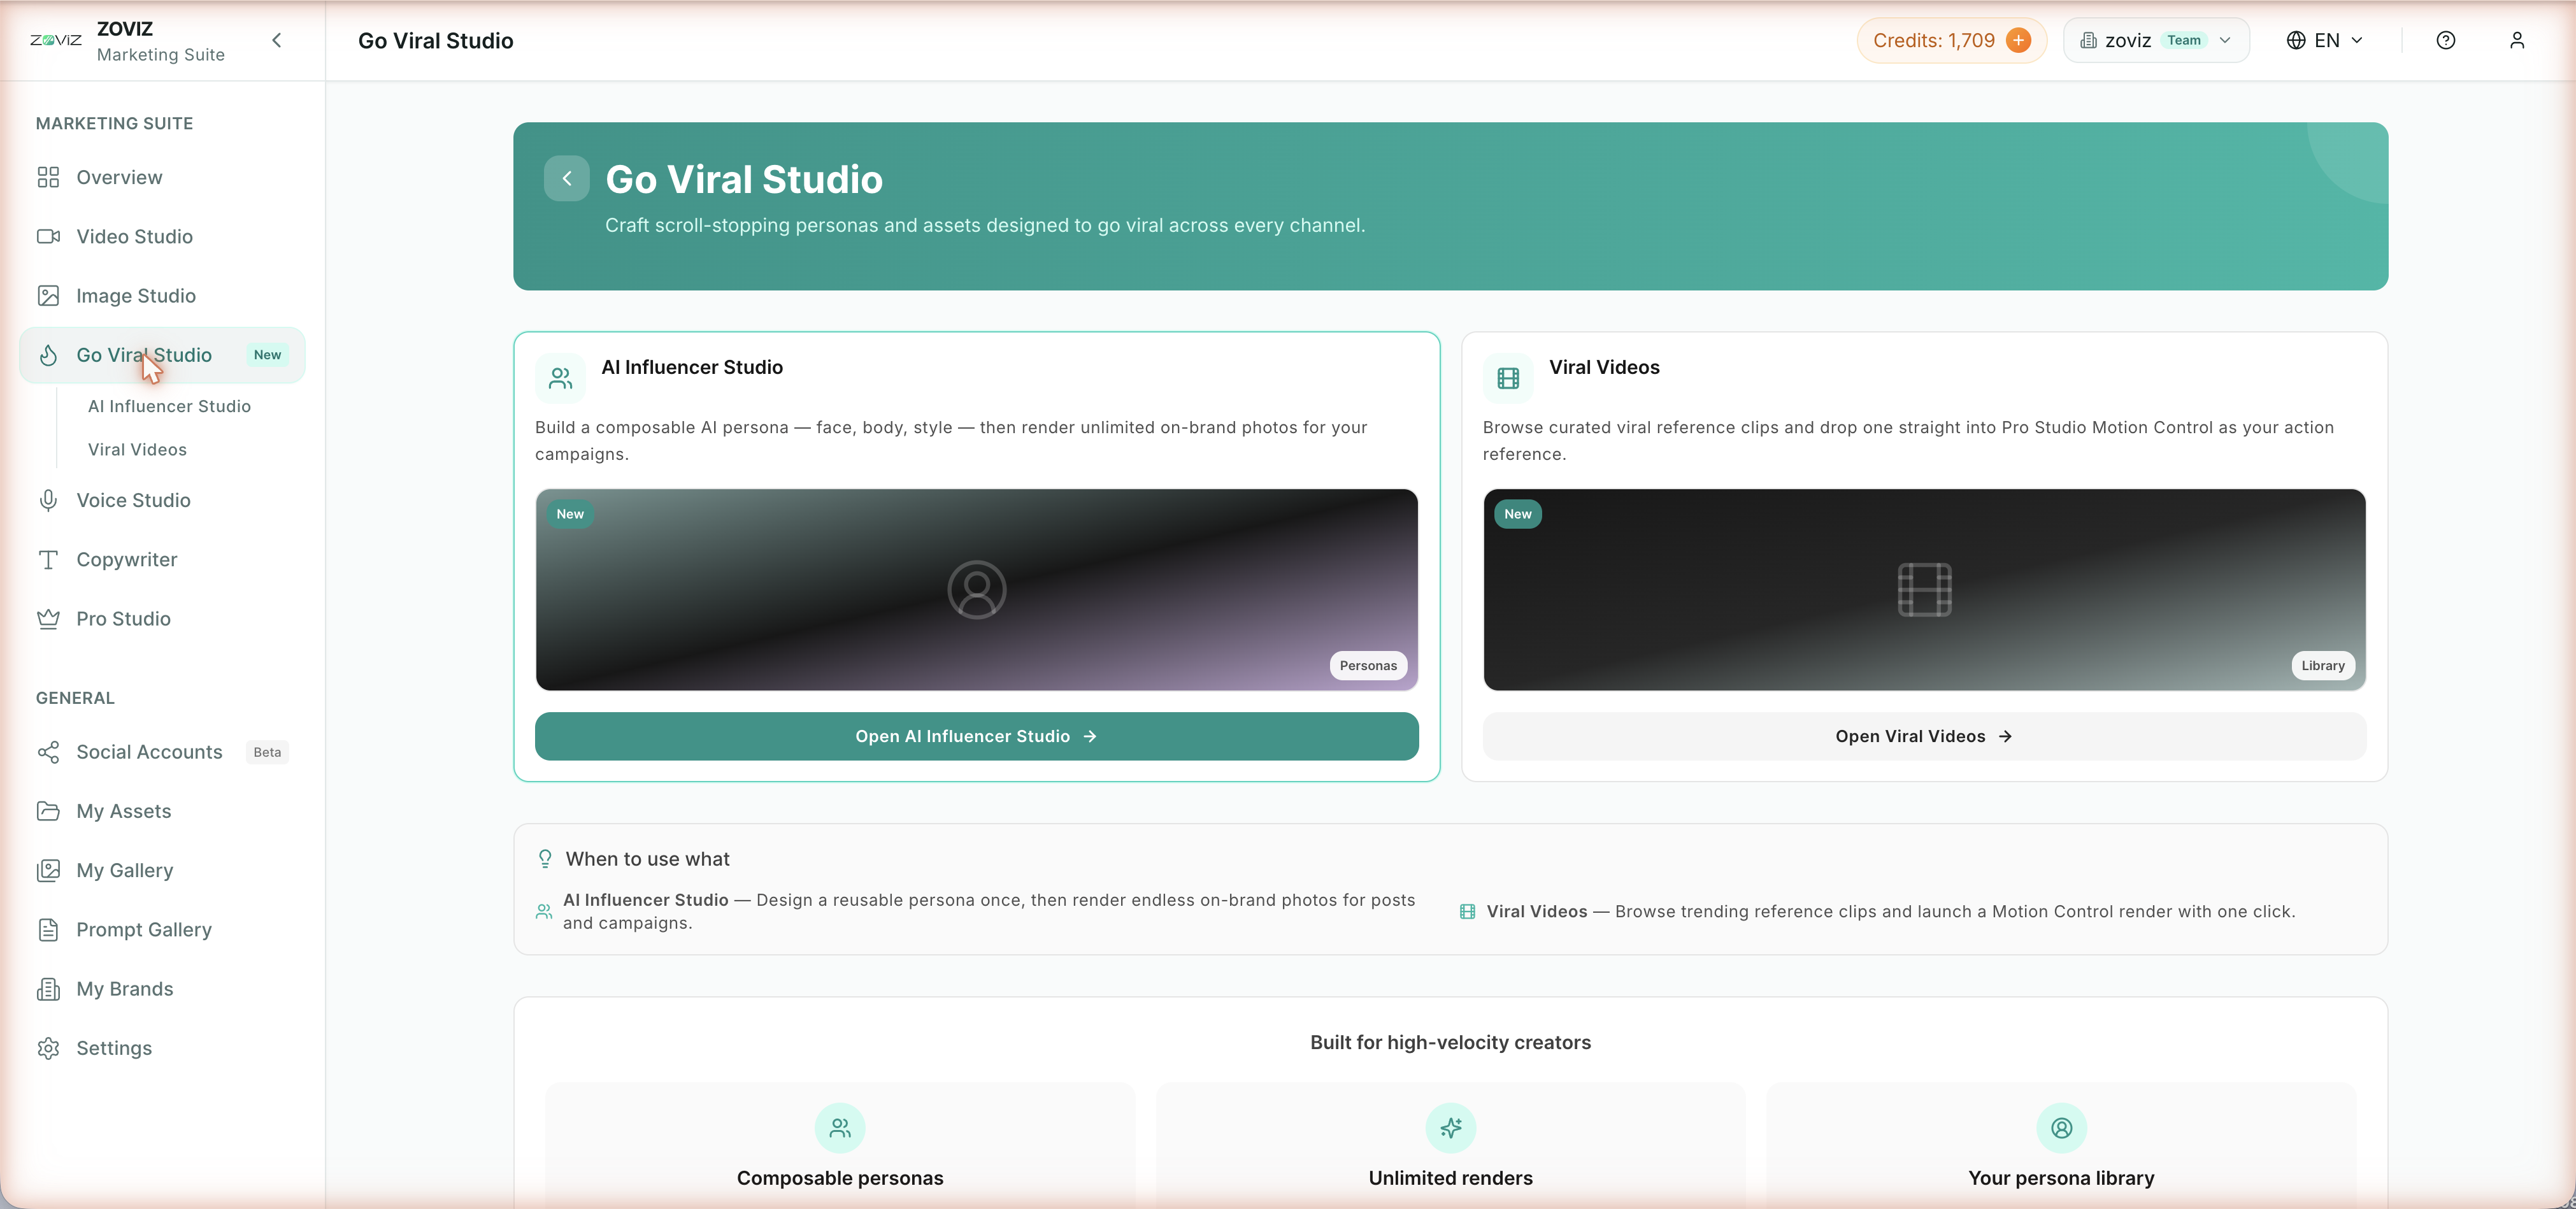The image size is (2576, 1209).
Task: Click the Library tag on preview
Action: pos(2323,665)
